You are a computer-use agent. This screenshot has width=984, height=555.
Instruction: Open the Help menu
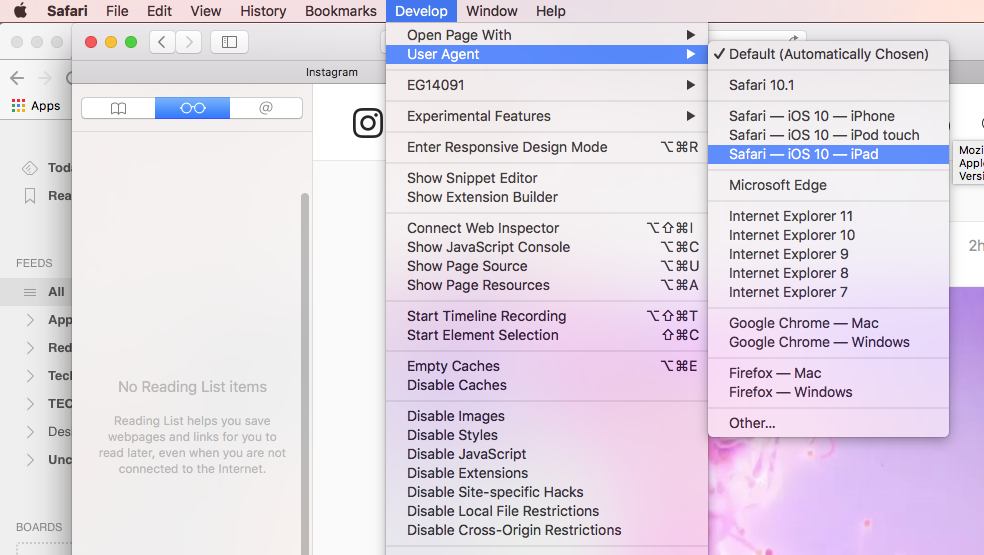(550, 11)
